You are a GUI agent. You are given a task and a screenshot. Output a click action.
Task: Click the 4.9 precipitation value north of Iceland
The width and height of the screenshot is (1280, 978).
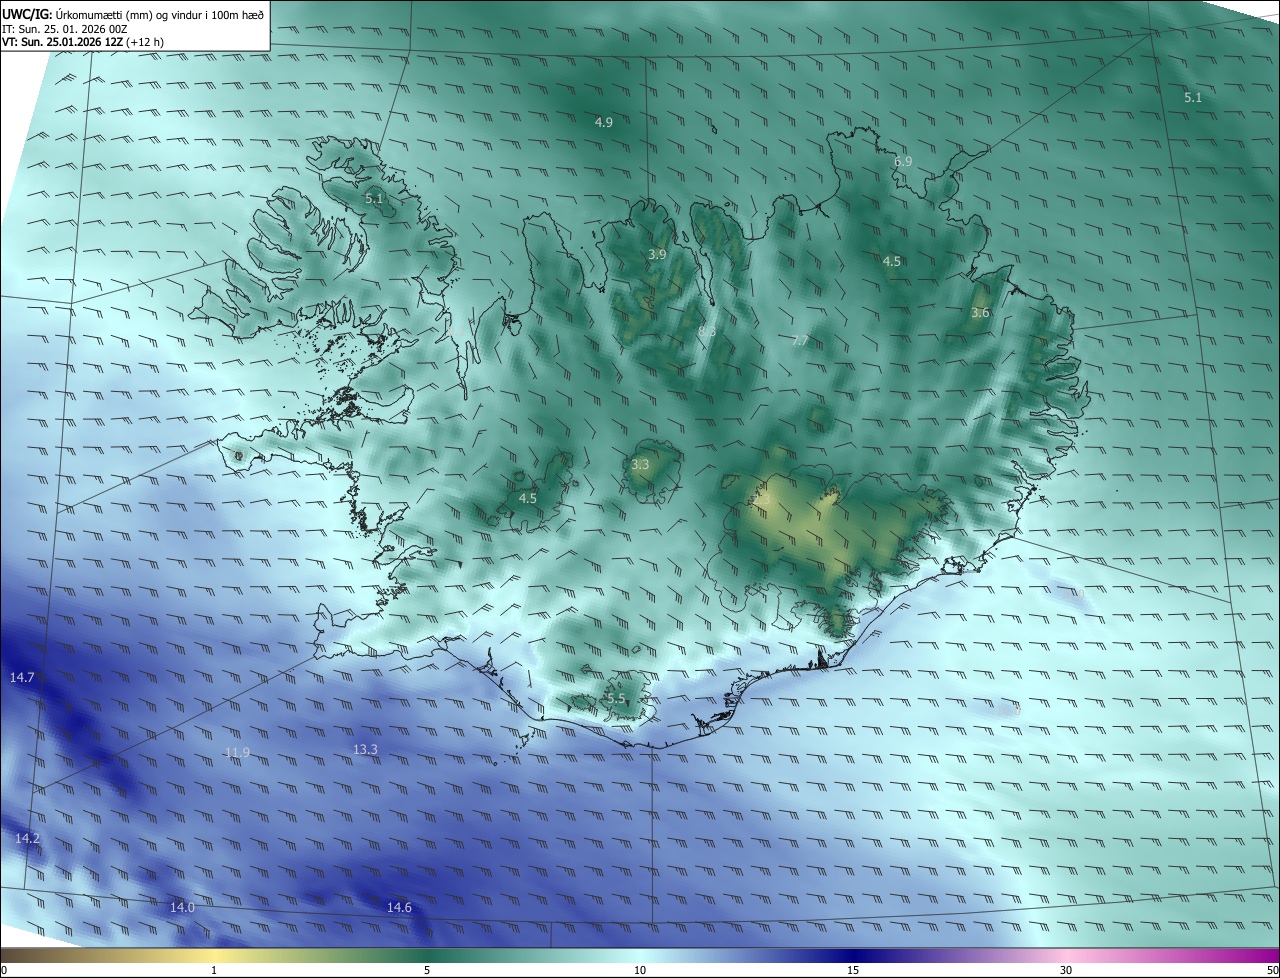(x=603, y=123)
